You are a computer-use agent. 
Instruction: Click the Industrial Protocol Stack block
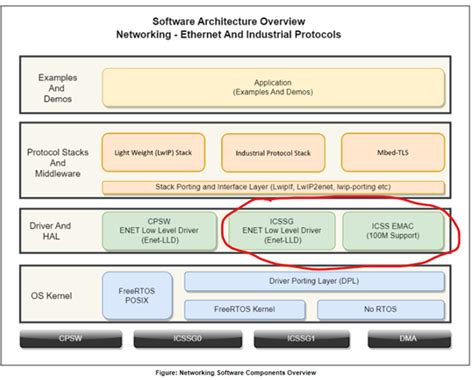coord(273,153)
